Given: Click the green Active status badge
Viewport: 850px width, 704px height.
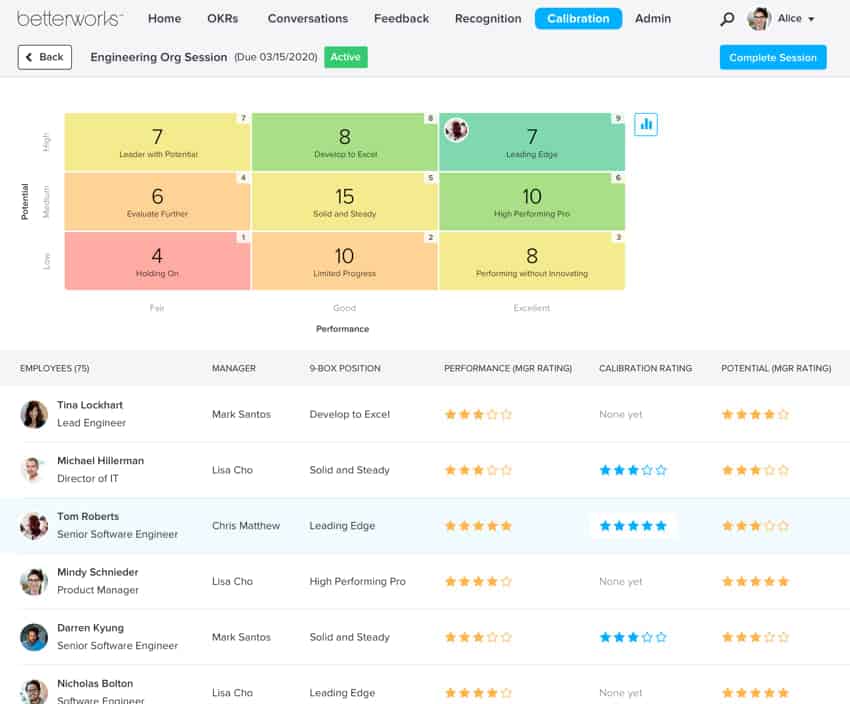Looking at the screenshot, I should click(x=345, y=57).
